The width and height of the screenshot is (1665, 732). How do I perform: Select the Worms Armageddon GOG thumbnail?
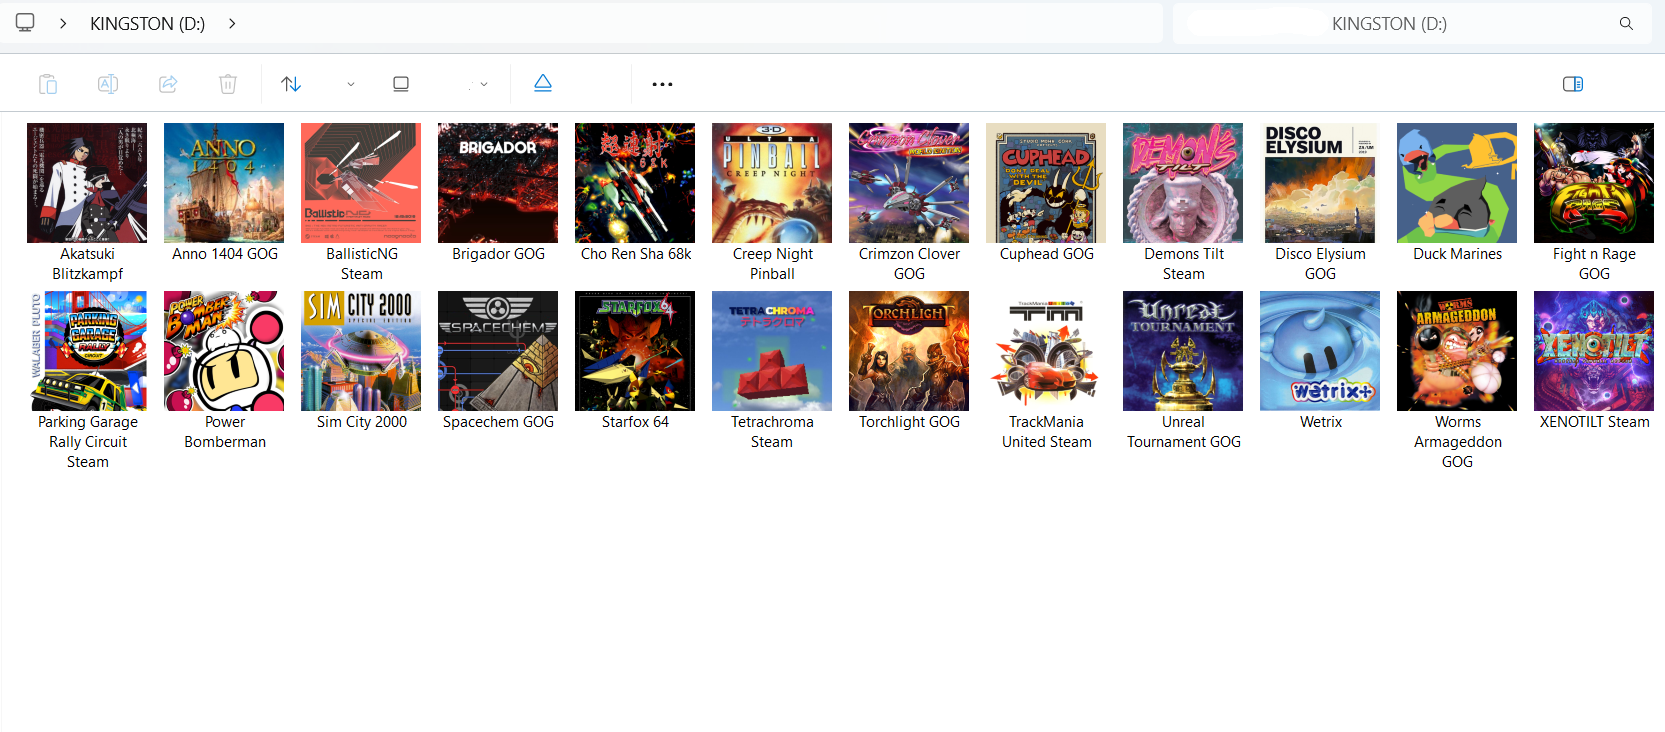point(1457,351)
